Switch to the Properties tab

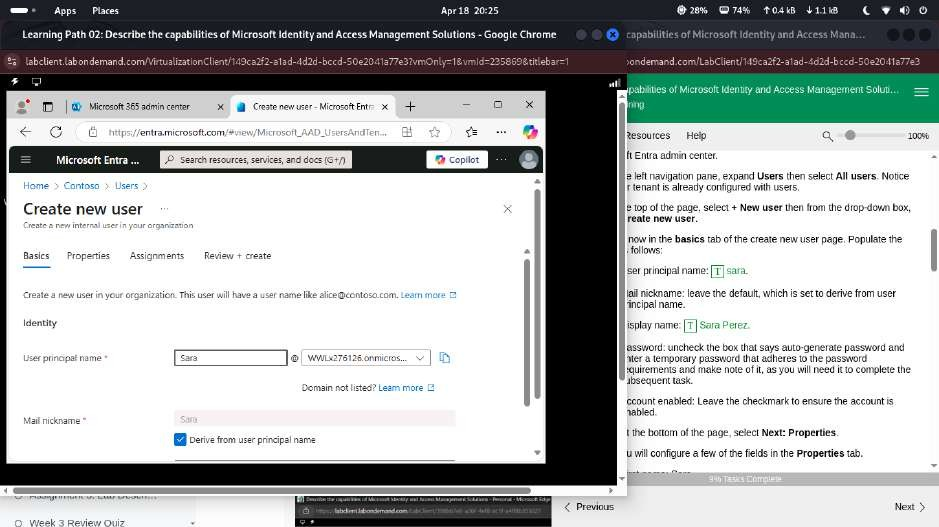click(x=88, y=256)
